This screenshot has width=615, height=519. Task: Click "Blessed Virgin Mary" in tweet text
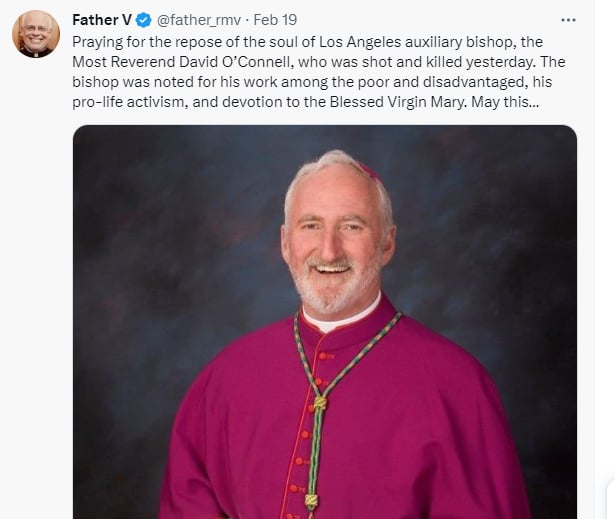(398, 102)
